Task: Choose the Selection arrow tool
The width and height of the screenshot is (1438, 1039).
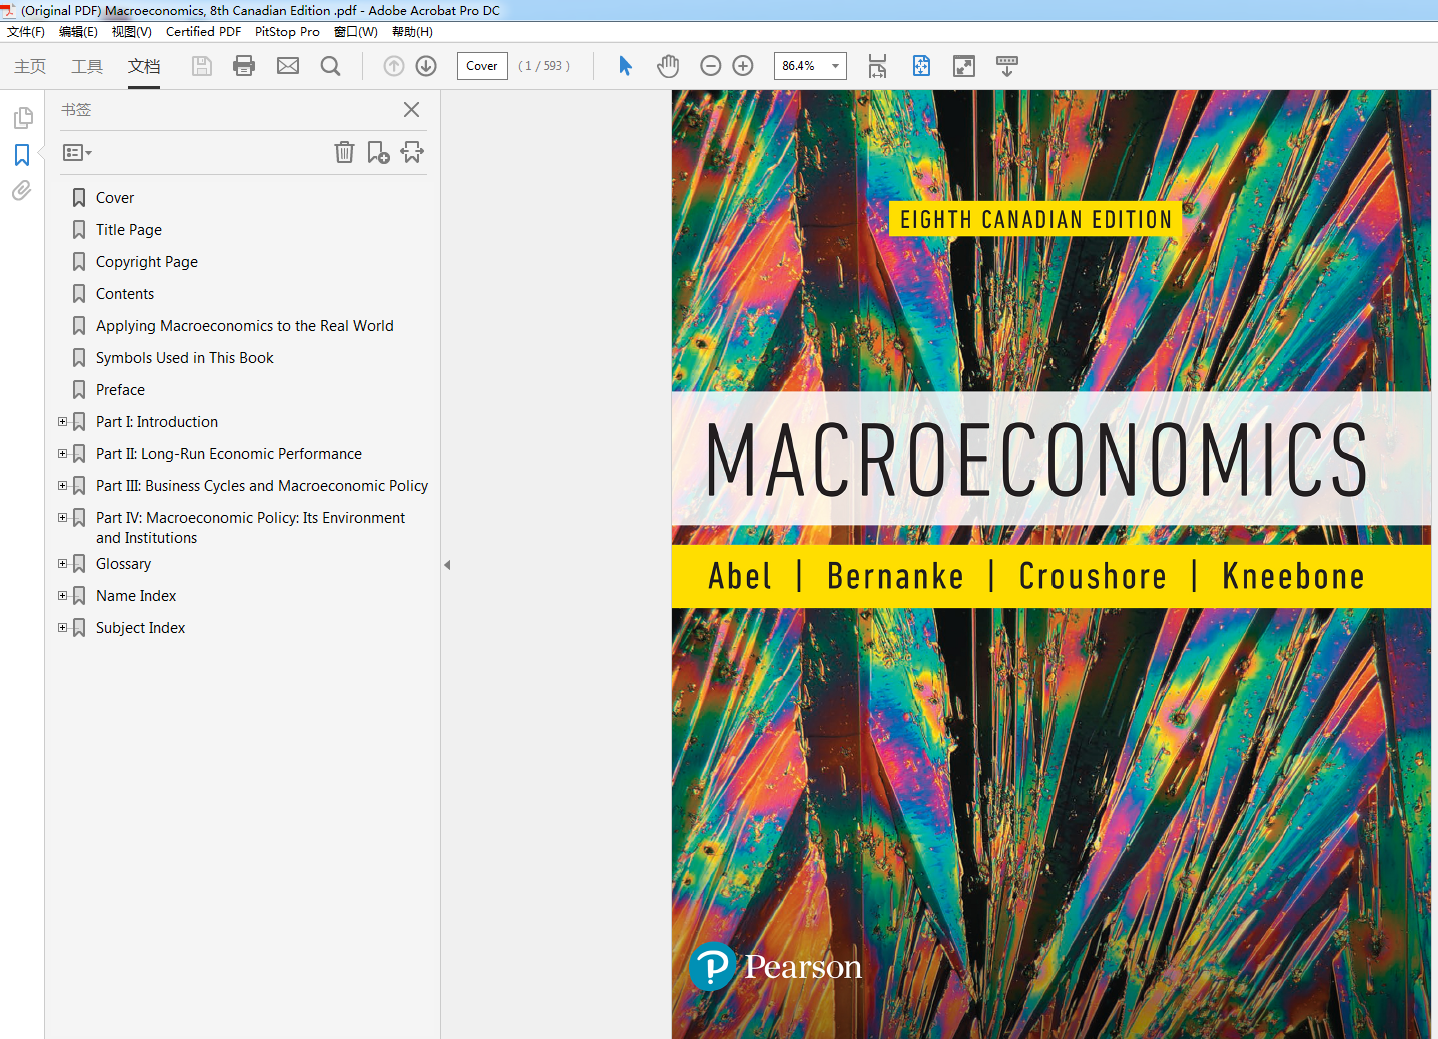Action: point(626,66)
